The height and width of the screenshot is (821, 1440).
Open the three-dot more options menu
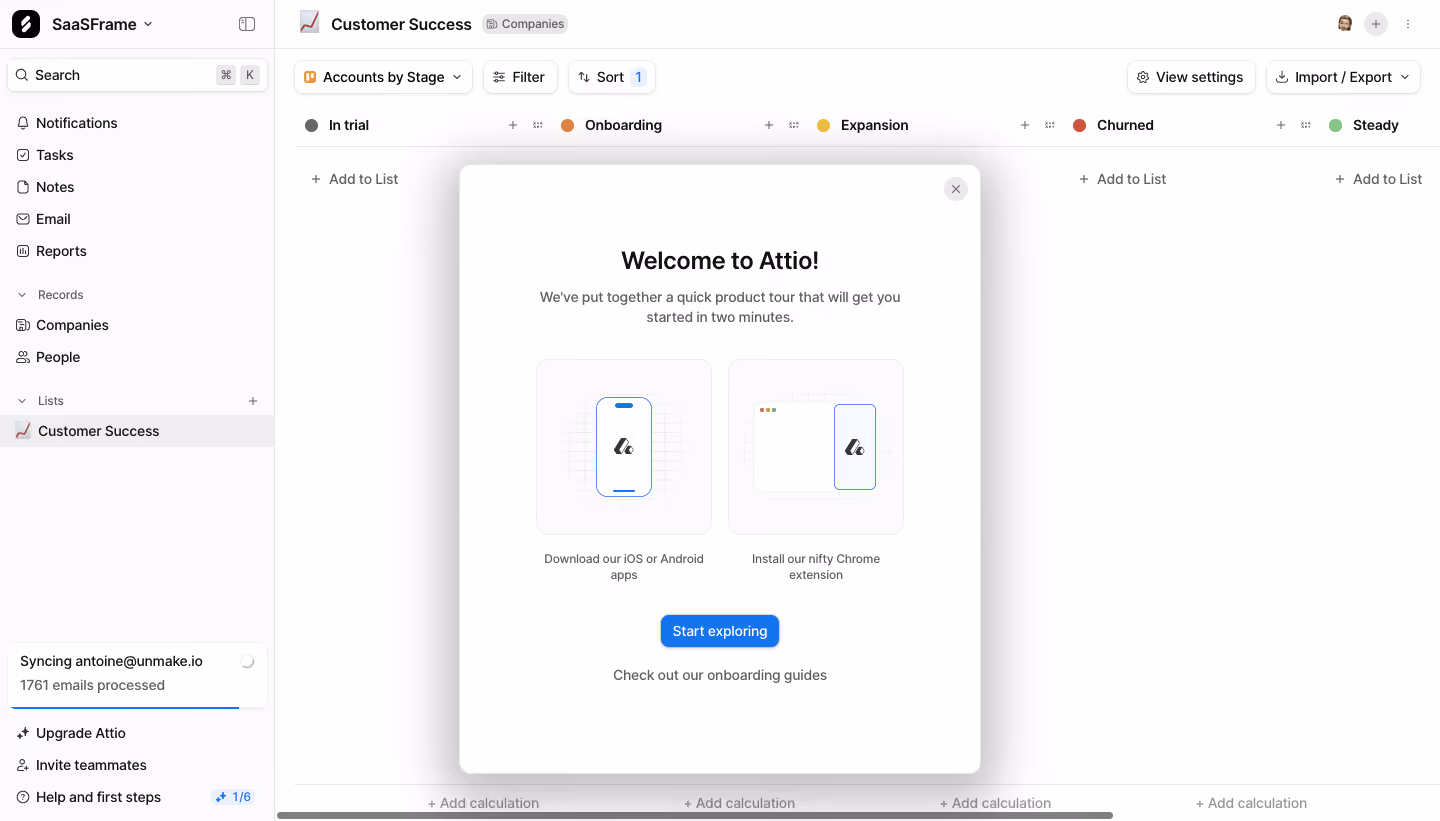coord(1408,24)
